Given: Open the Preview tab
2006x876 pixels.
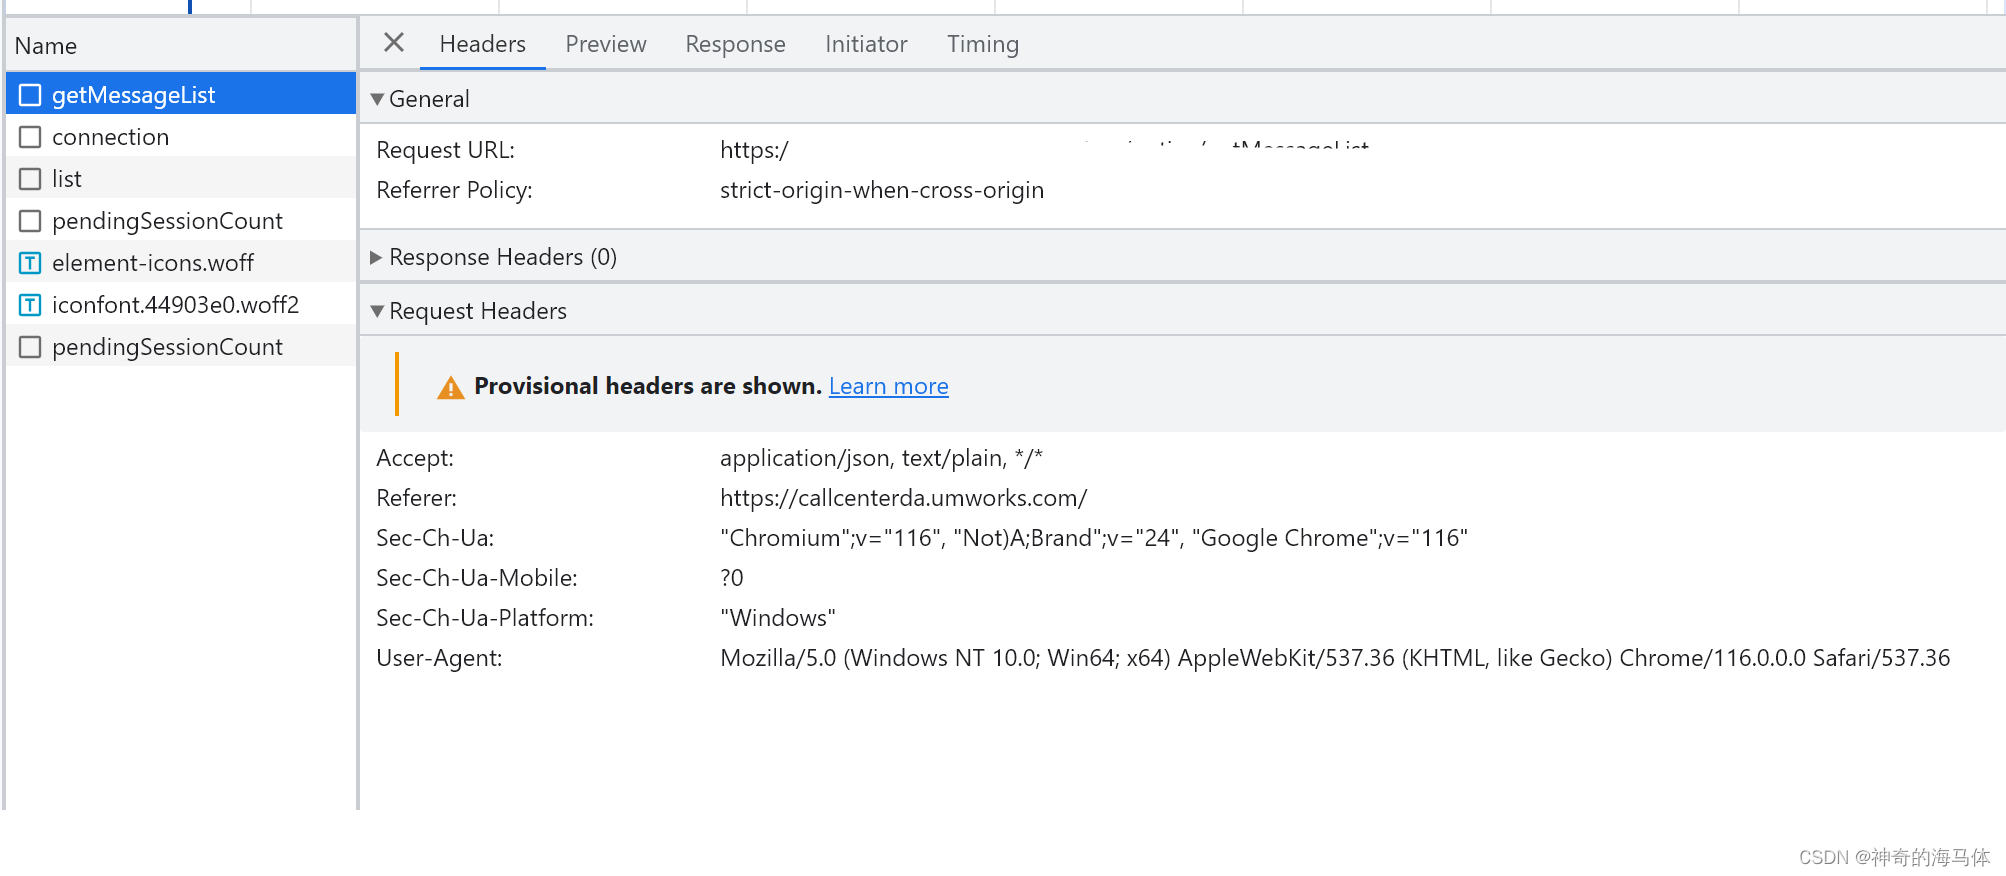Looking at the screenshot, I should click(605, 44).
